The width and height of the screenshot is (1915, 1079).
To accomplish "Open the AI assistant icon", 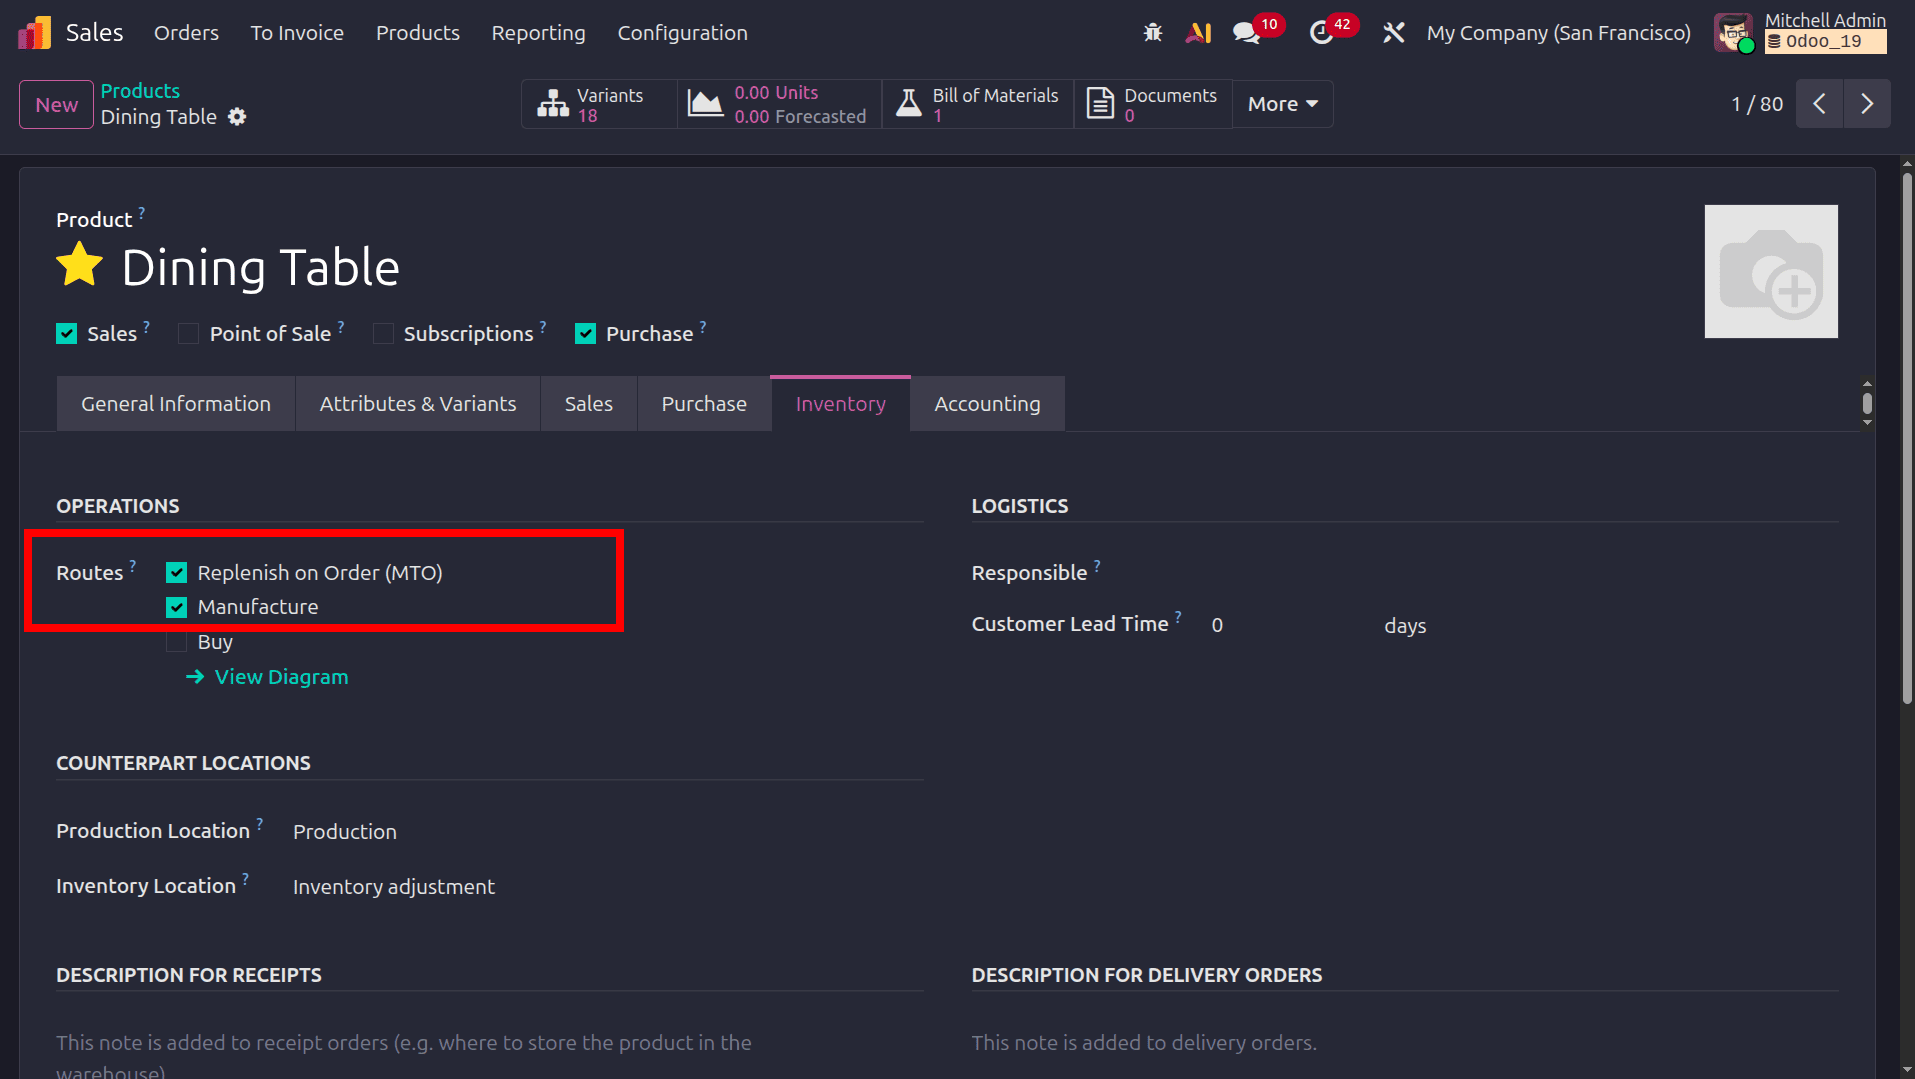I will click(x=1198, y=33).
